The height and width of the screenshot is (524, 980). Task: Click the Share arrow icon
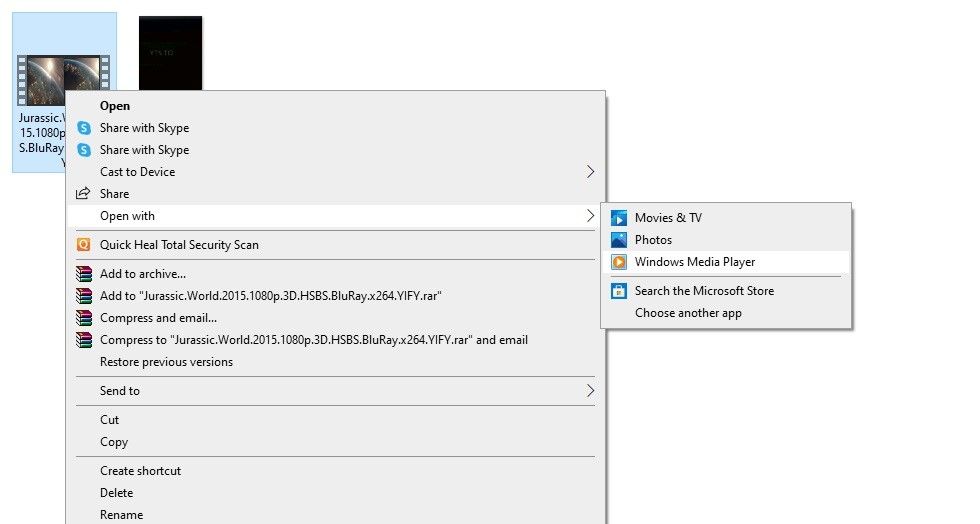[83, 194]
